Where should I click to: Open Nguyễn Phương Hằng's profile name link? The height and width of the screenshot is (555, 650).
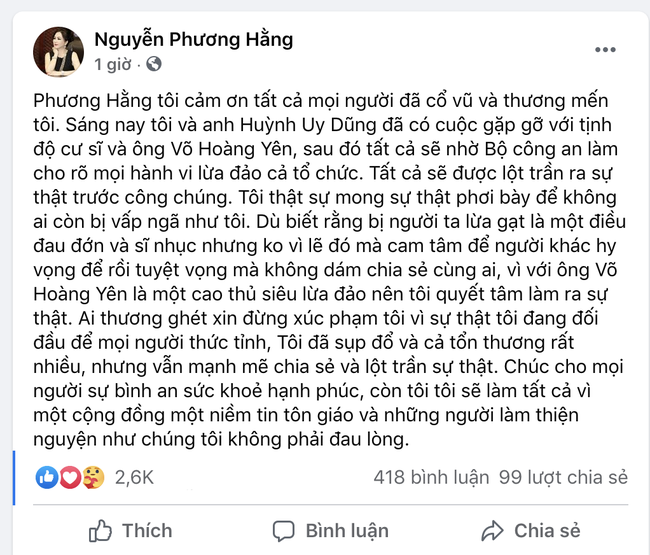tap(193, 40)
